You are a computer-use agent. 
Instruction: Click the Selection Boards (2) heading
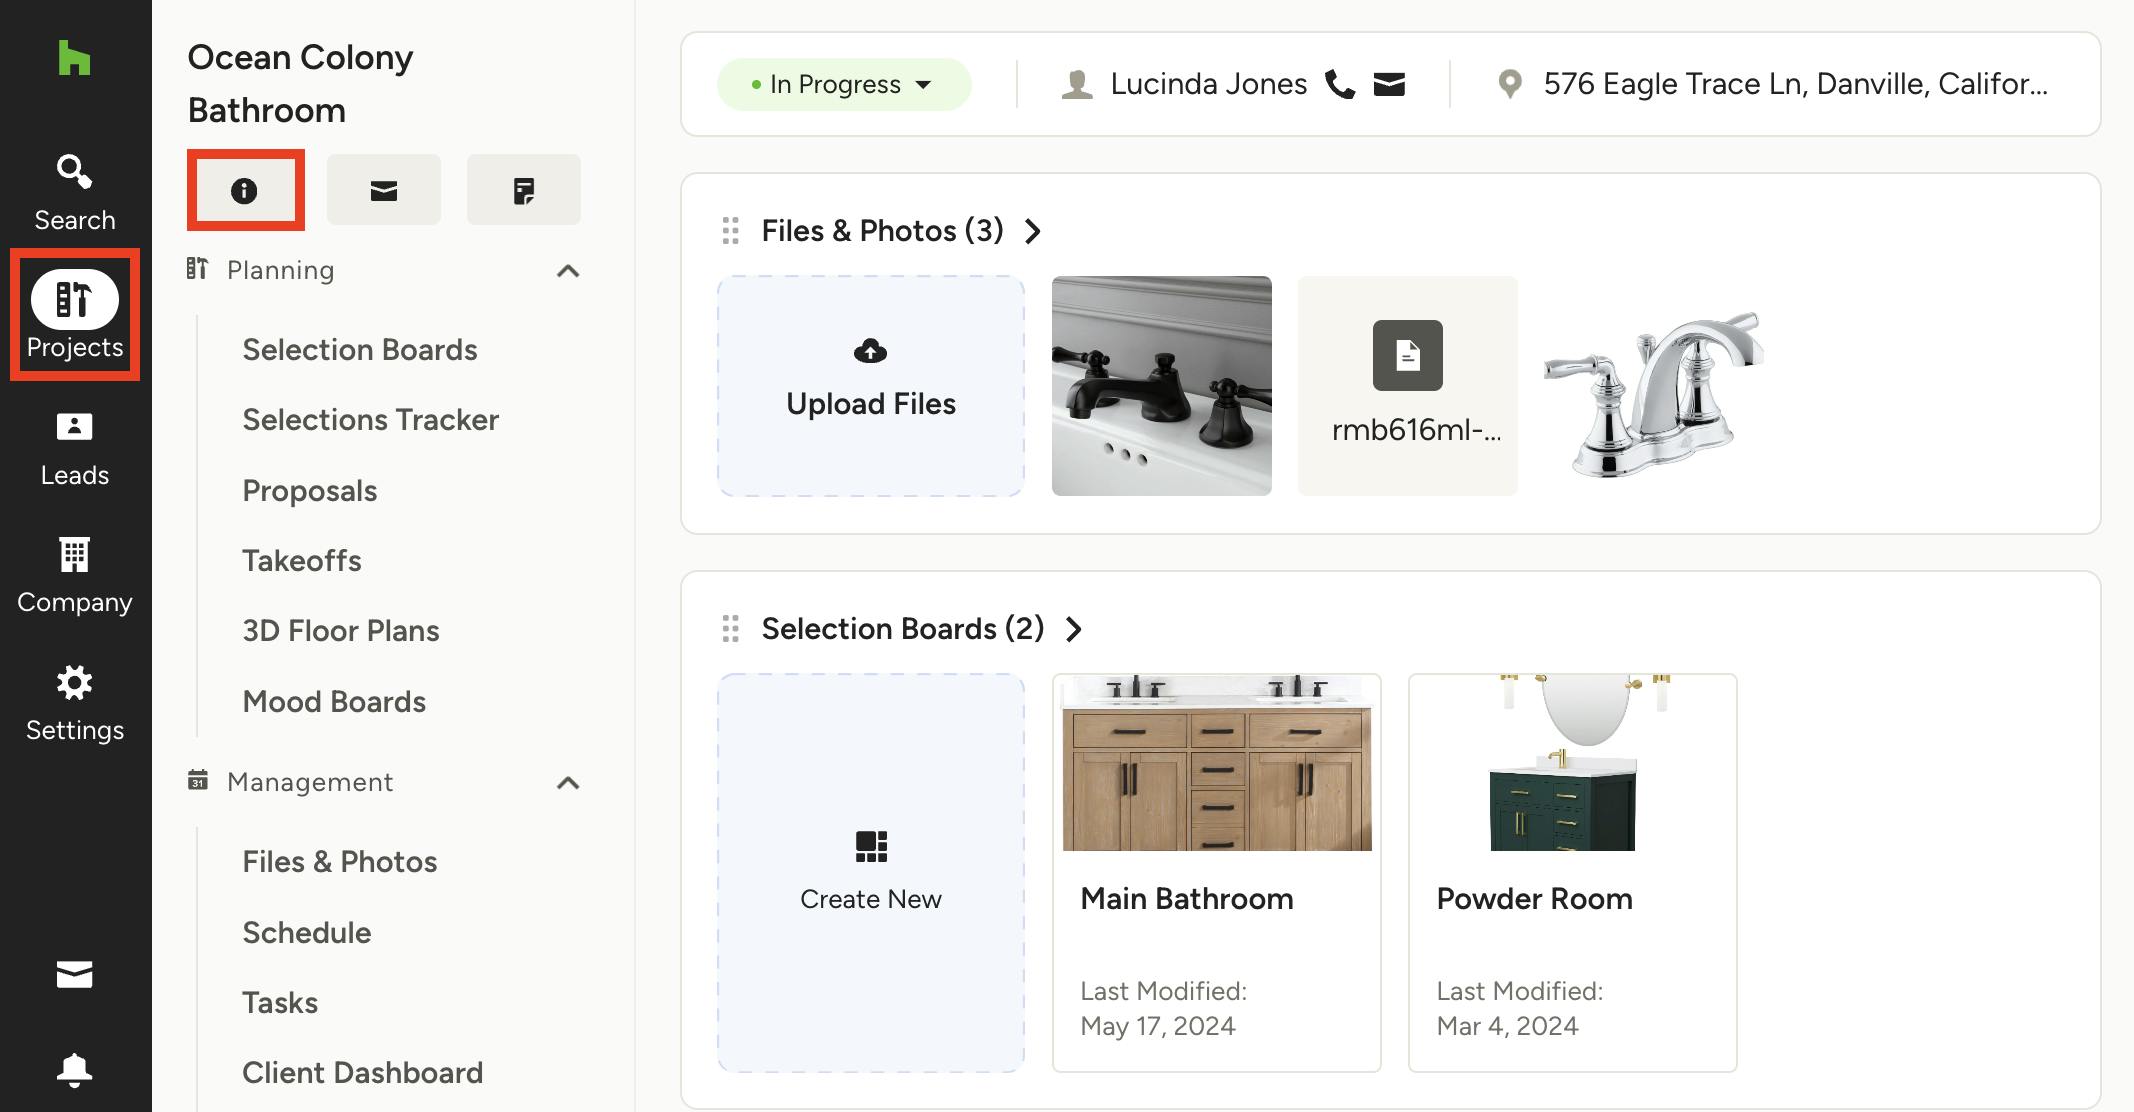point(903,629)
